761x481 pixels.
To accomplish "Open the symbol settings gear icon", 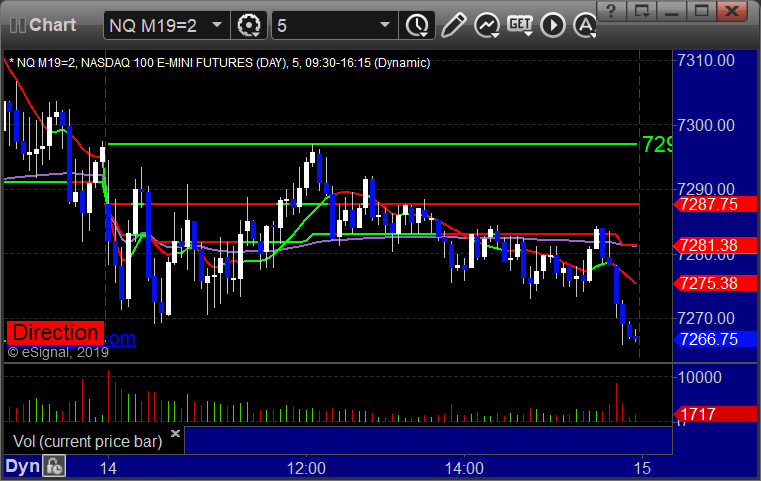I will coord(248,24).
